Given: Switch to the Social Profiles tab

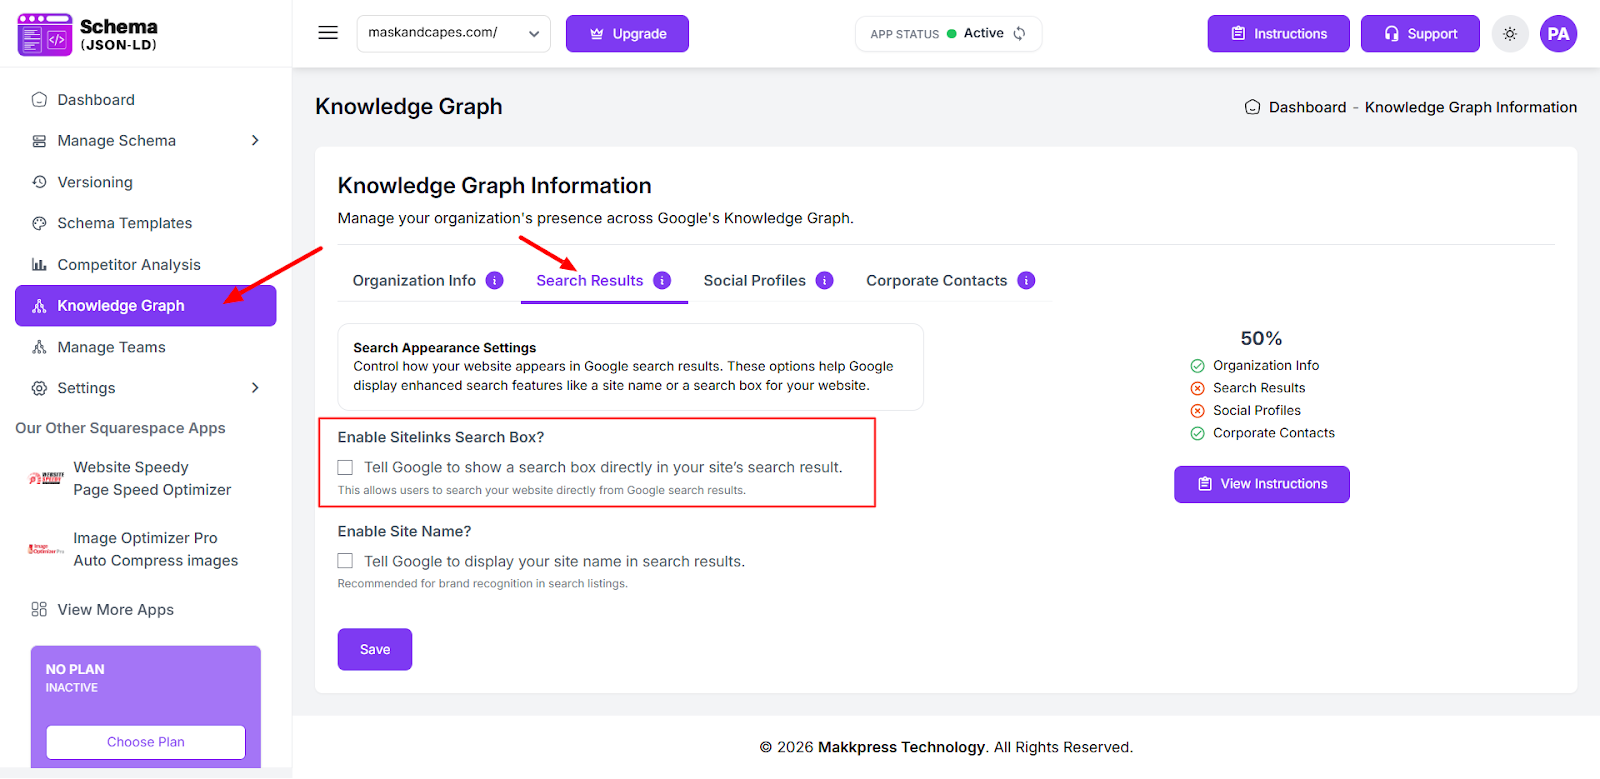Looking at the screenshot, I should pyautogui.click(x=754, y=281).
